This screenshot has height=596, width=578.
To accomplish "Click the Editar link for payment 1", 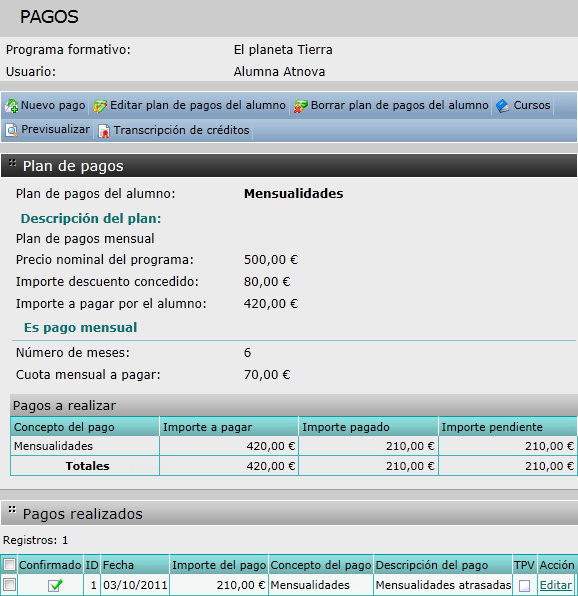I will tap(556, 585).
